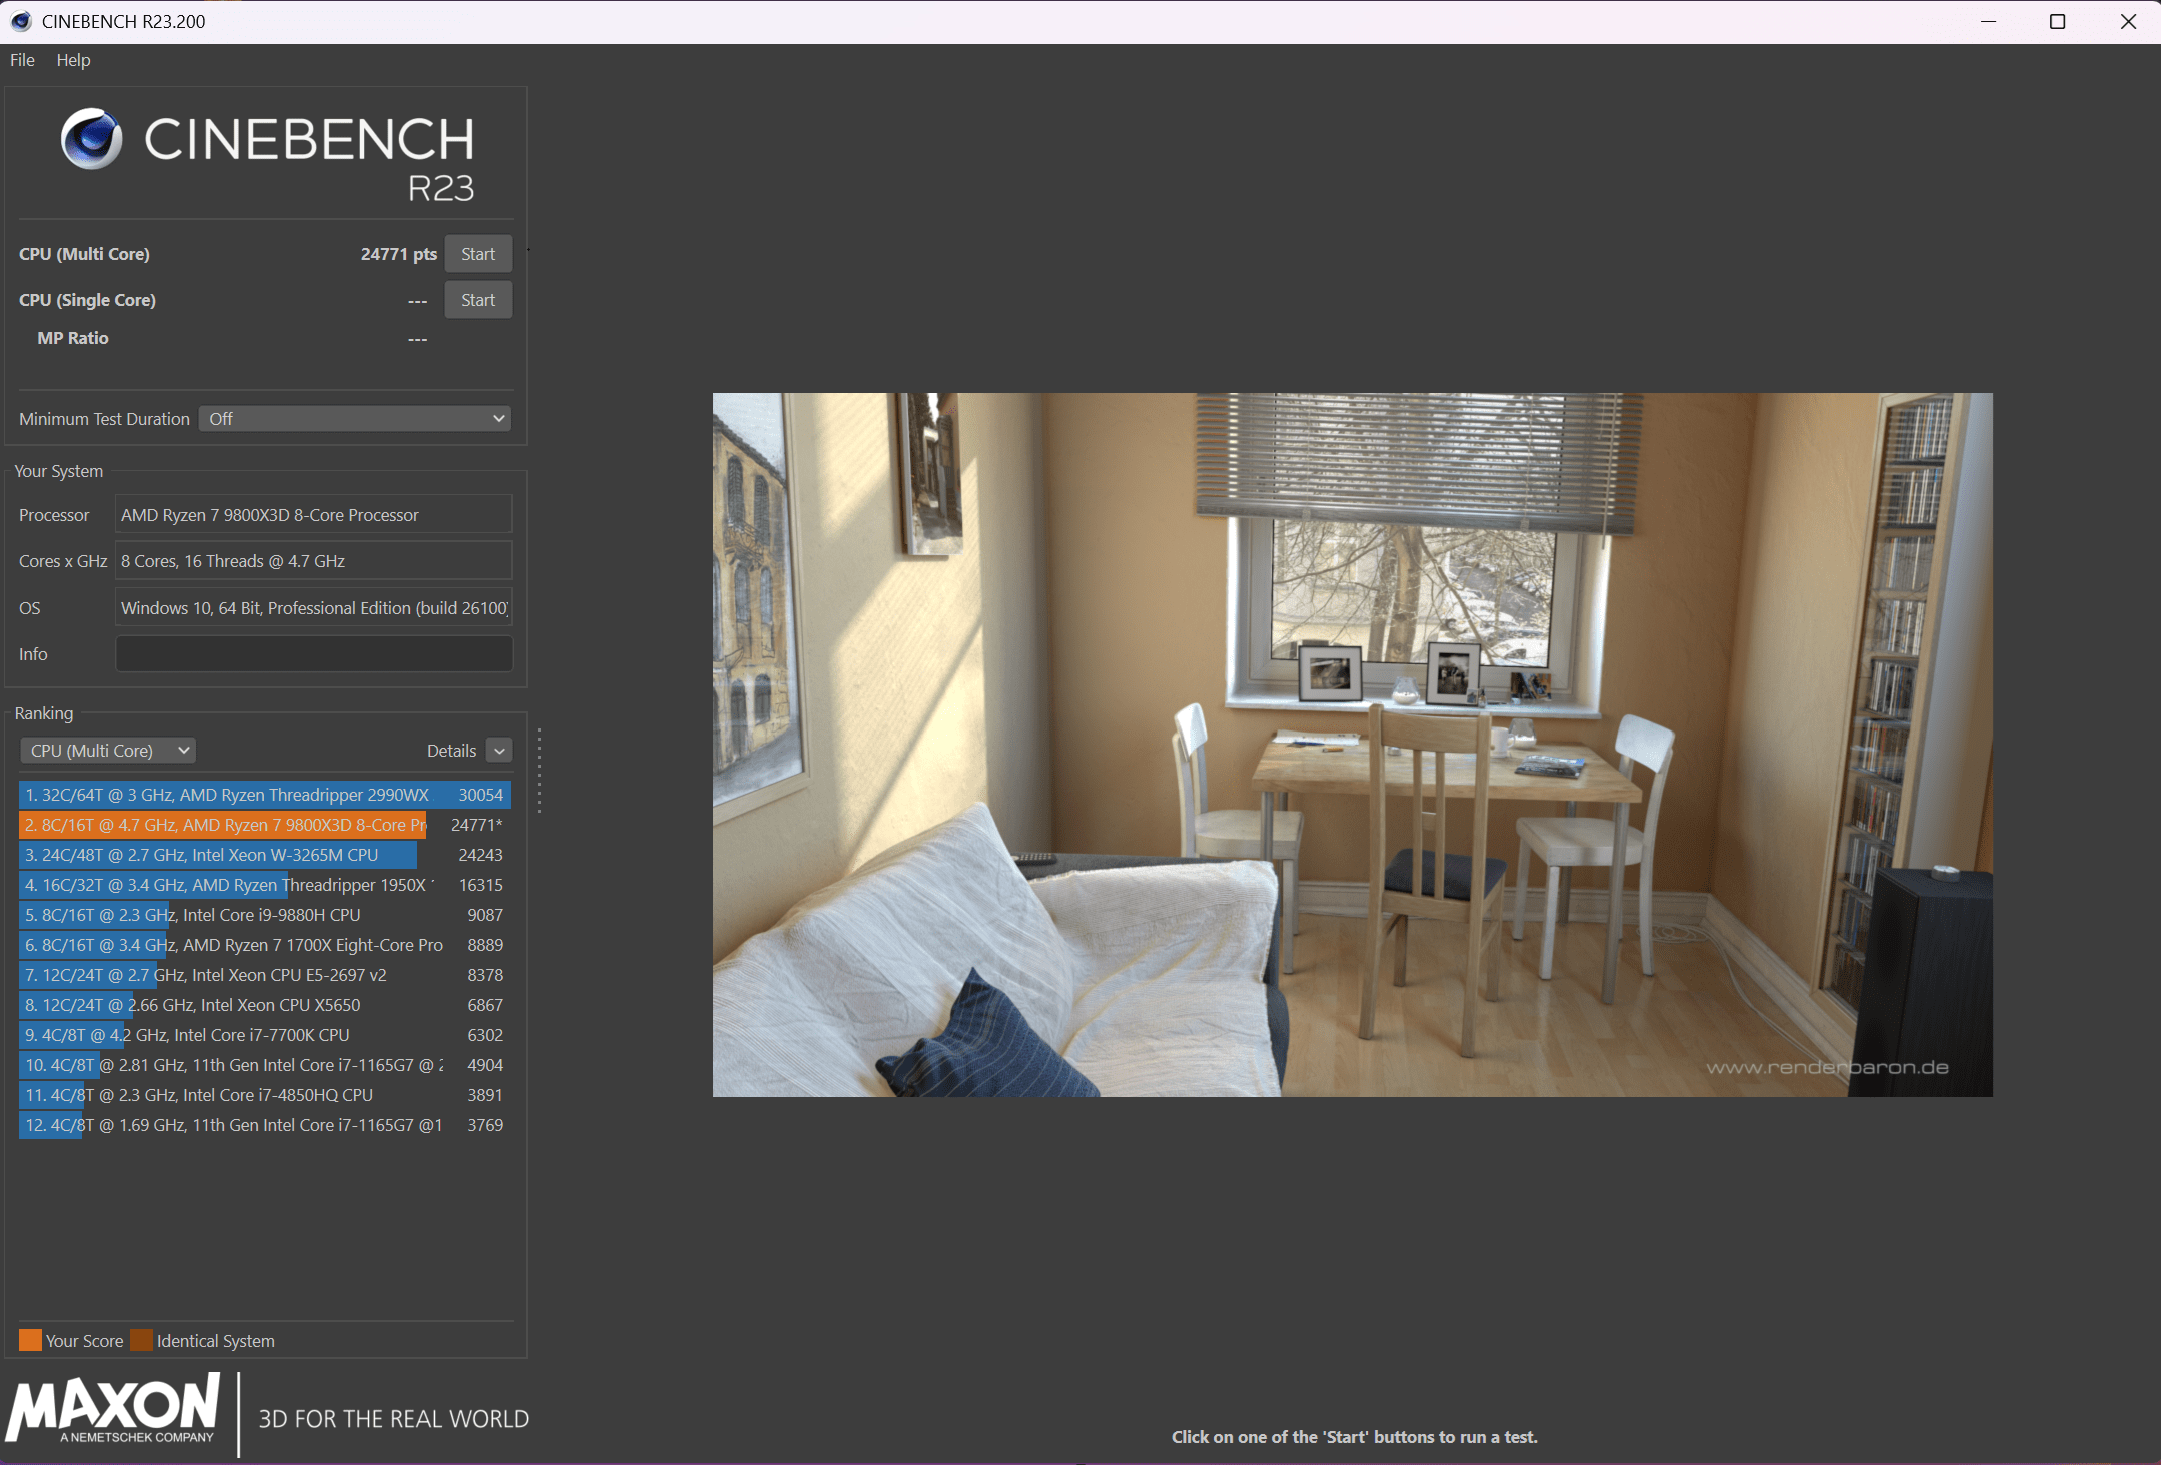Screen dimensions: 2161x1465
Task: Click the orange Your Score legend swatch
Action: click(x=30, y=1340)
